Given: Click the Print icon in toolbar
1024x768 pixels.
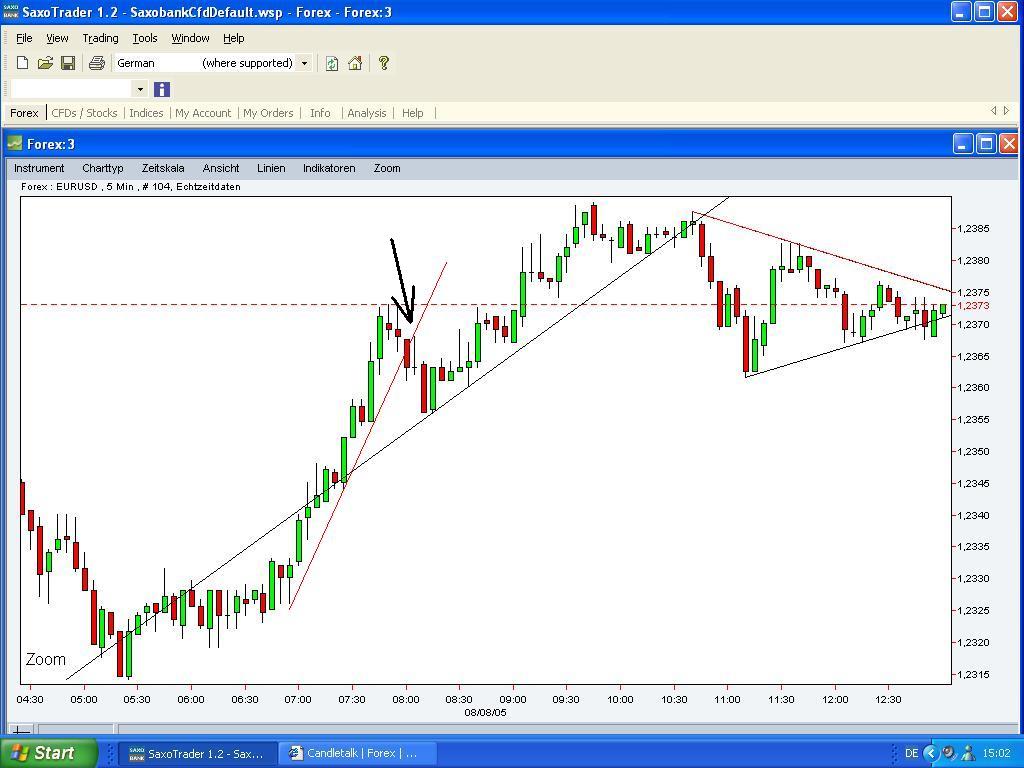Looking at the screenshot, I should pyautogui.click(x=96, y=63).
